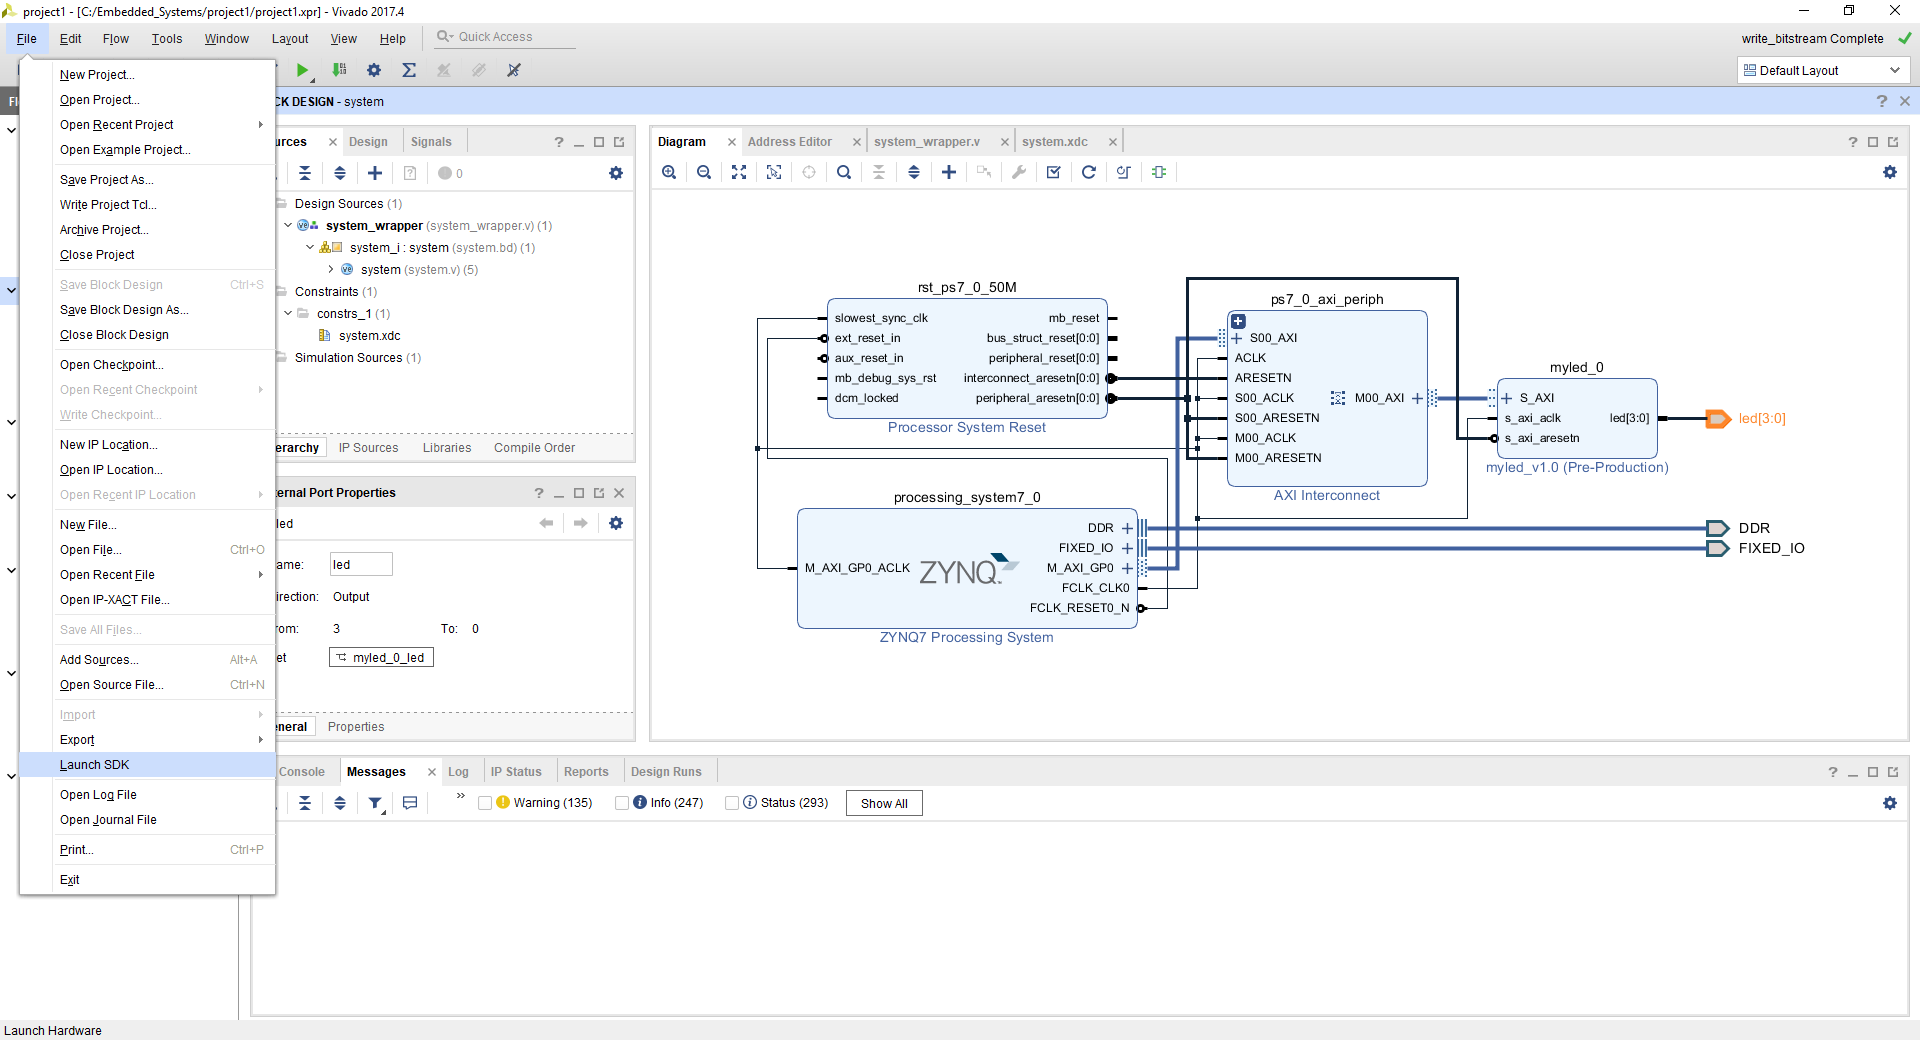Switch to the Address Editor tab
1920x1040 pixels.
click(x=789, y=142)
